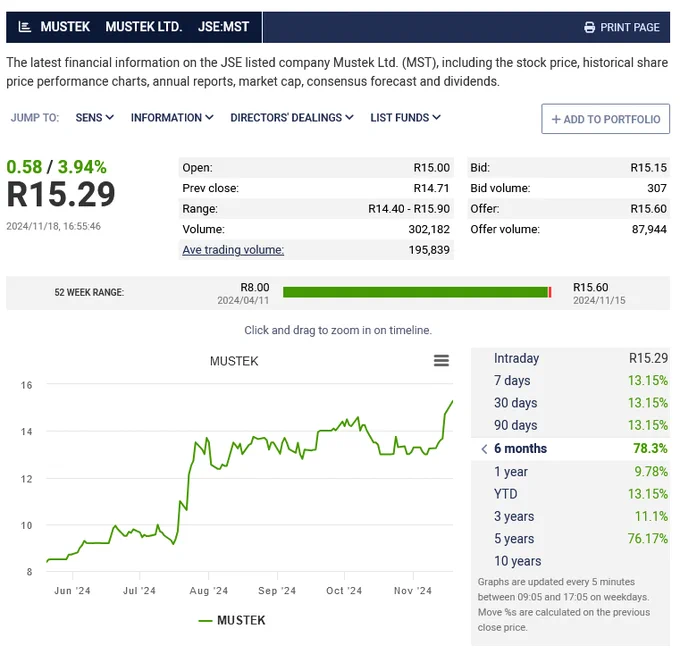Open the LIST FUNDS dropdown
This screenshot has width=680, height=654.
[x=405, y=118]
